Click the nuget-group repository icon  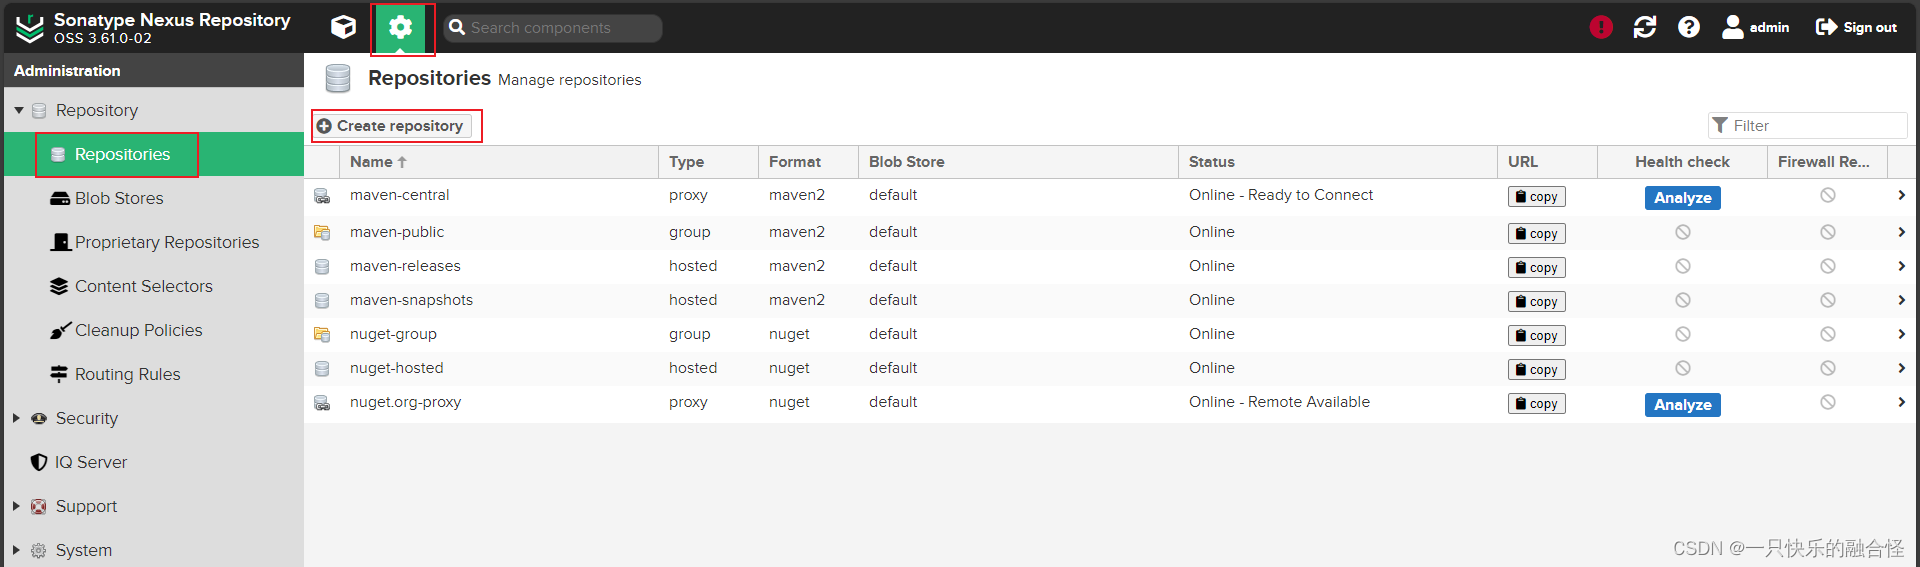322,335
